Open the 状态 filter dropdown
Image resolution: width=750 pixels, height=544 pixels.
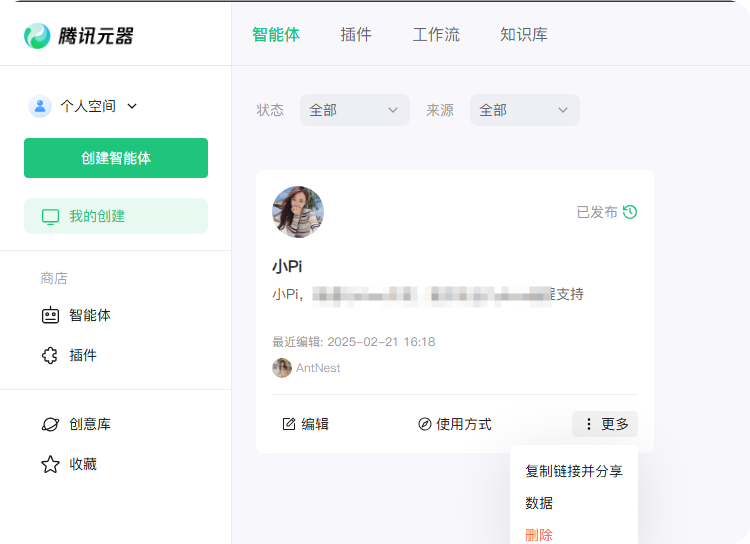coord(354,110)
